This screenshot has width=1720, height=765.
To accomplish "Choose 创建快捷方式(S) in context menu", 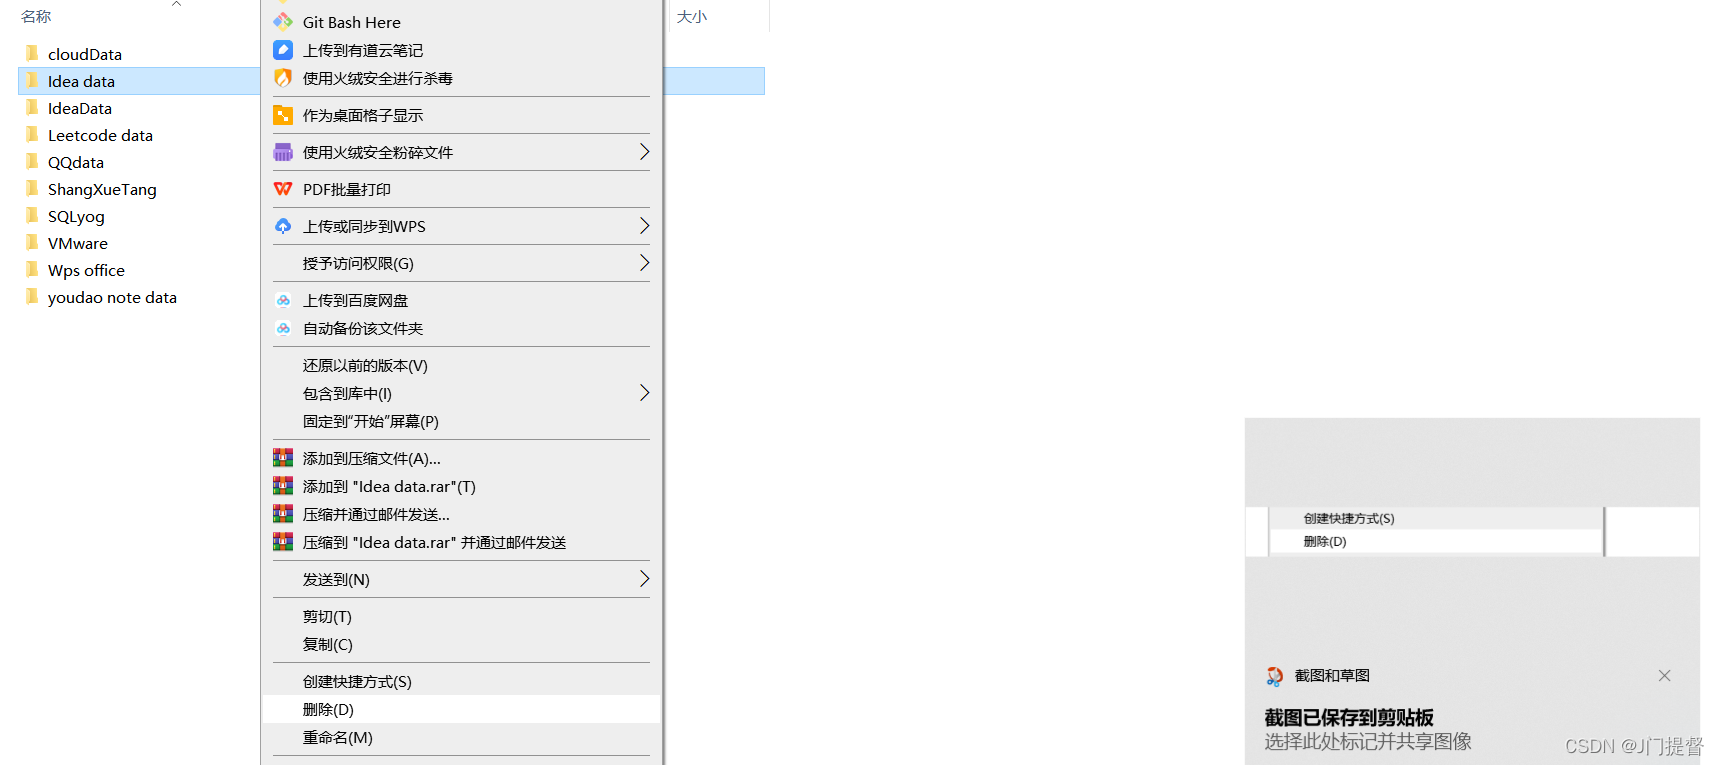I will (x=461, y=681).
